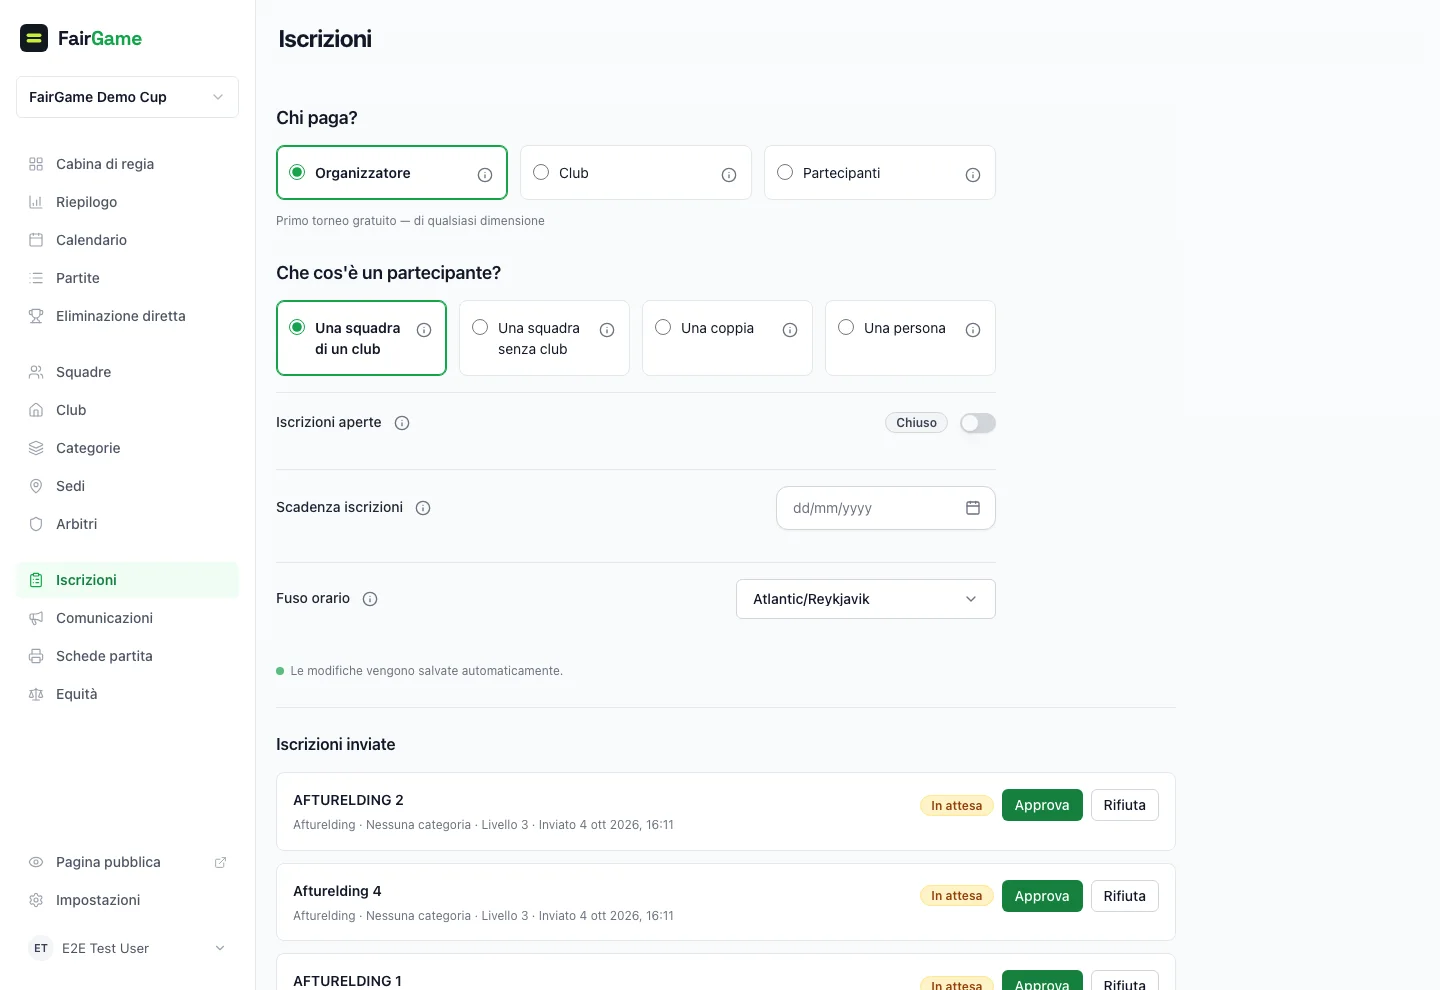Click the FairGame logo icon

coord(34,38)
